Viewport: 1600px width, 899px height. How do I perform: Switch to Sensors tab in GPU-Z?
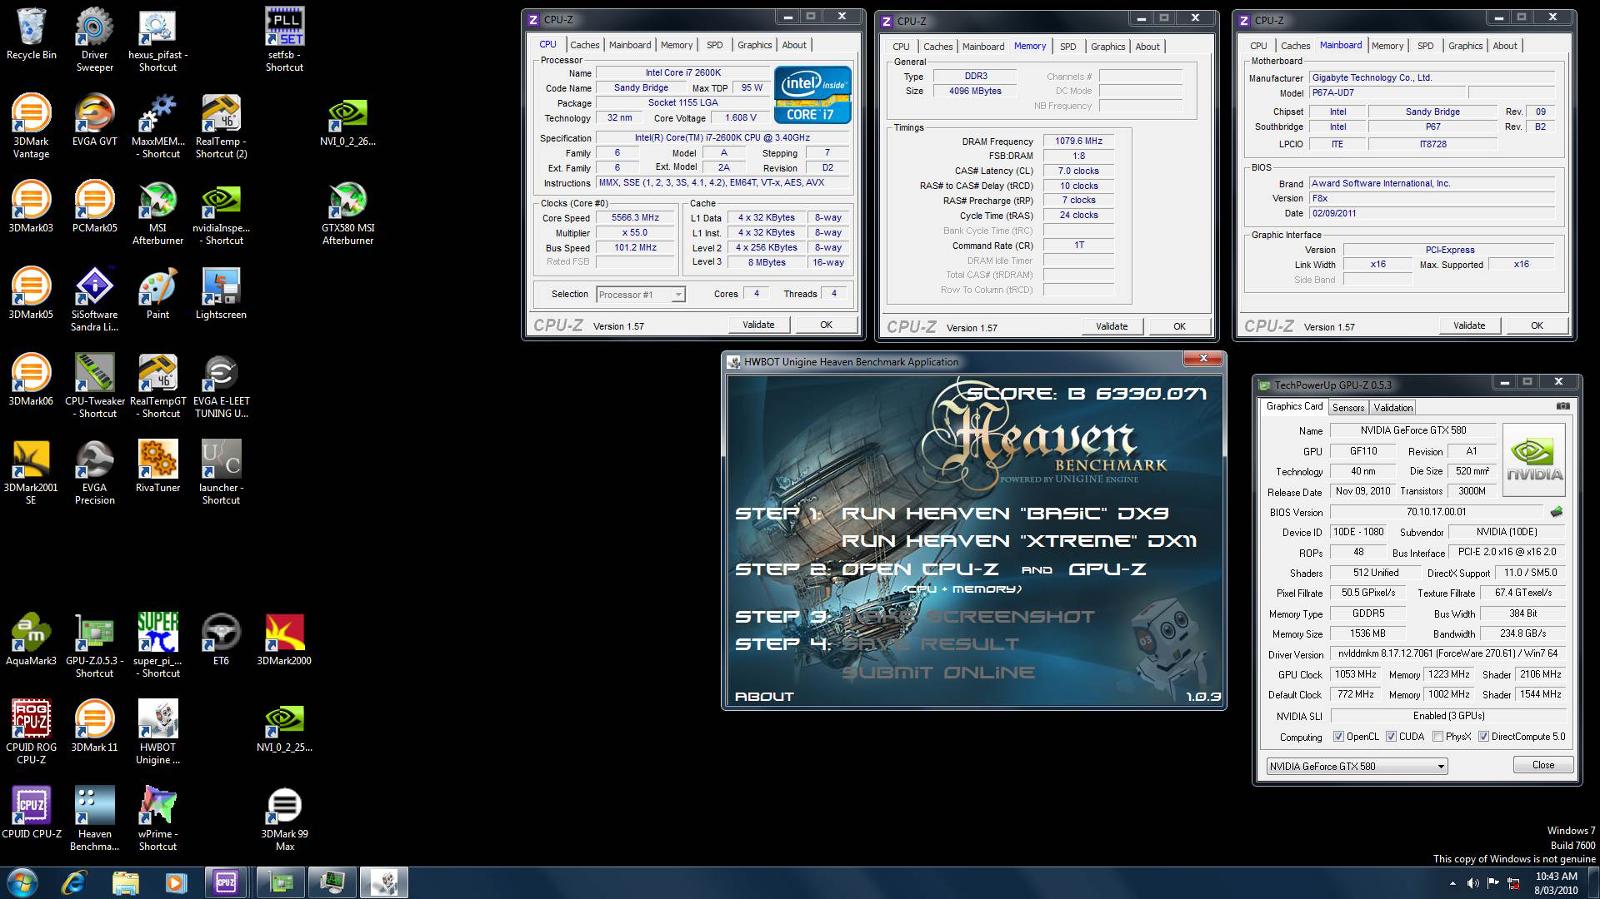pos(1348,407)
